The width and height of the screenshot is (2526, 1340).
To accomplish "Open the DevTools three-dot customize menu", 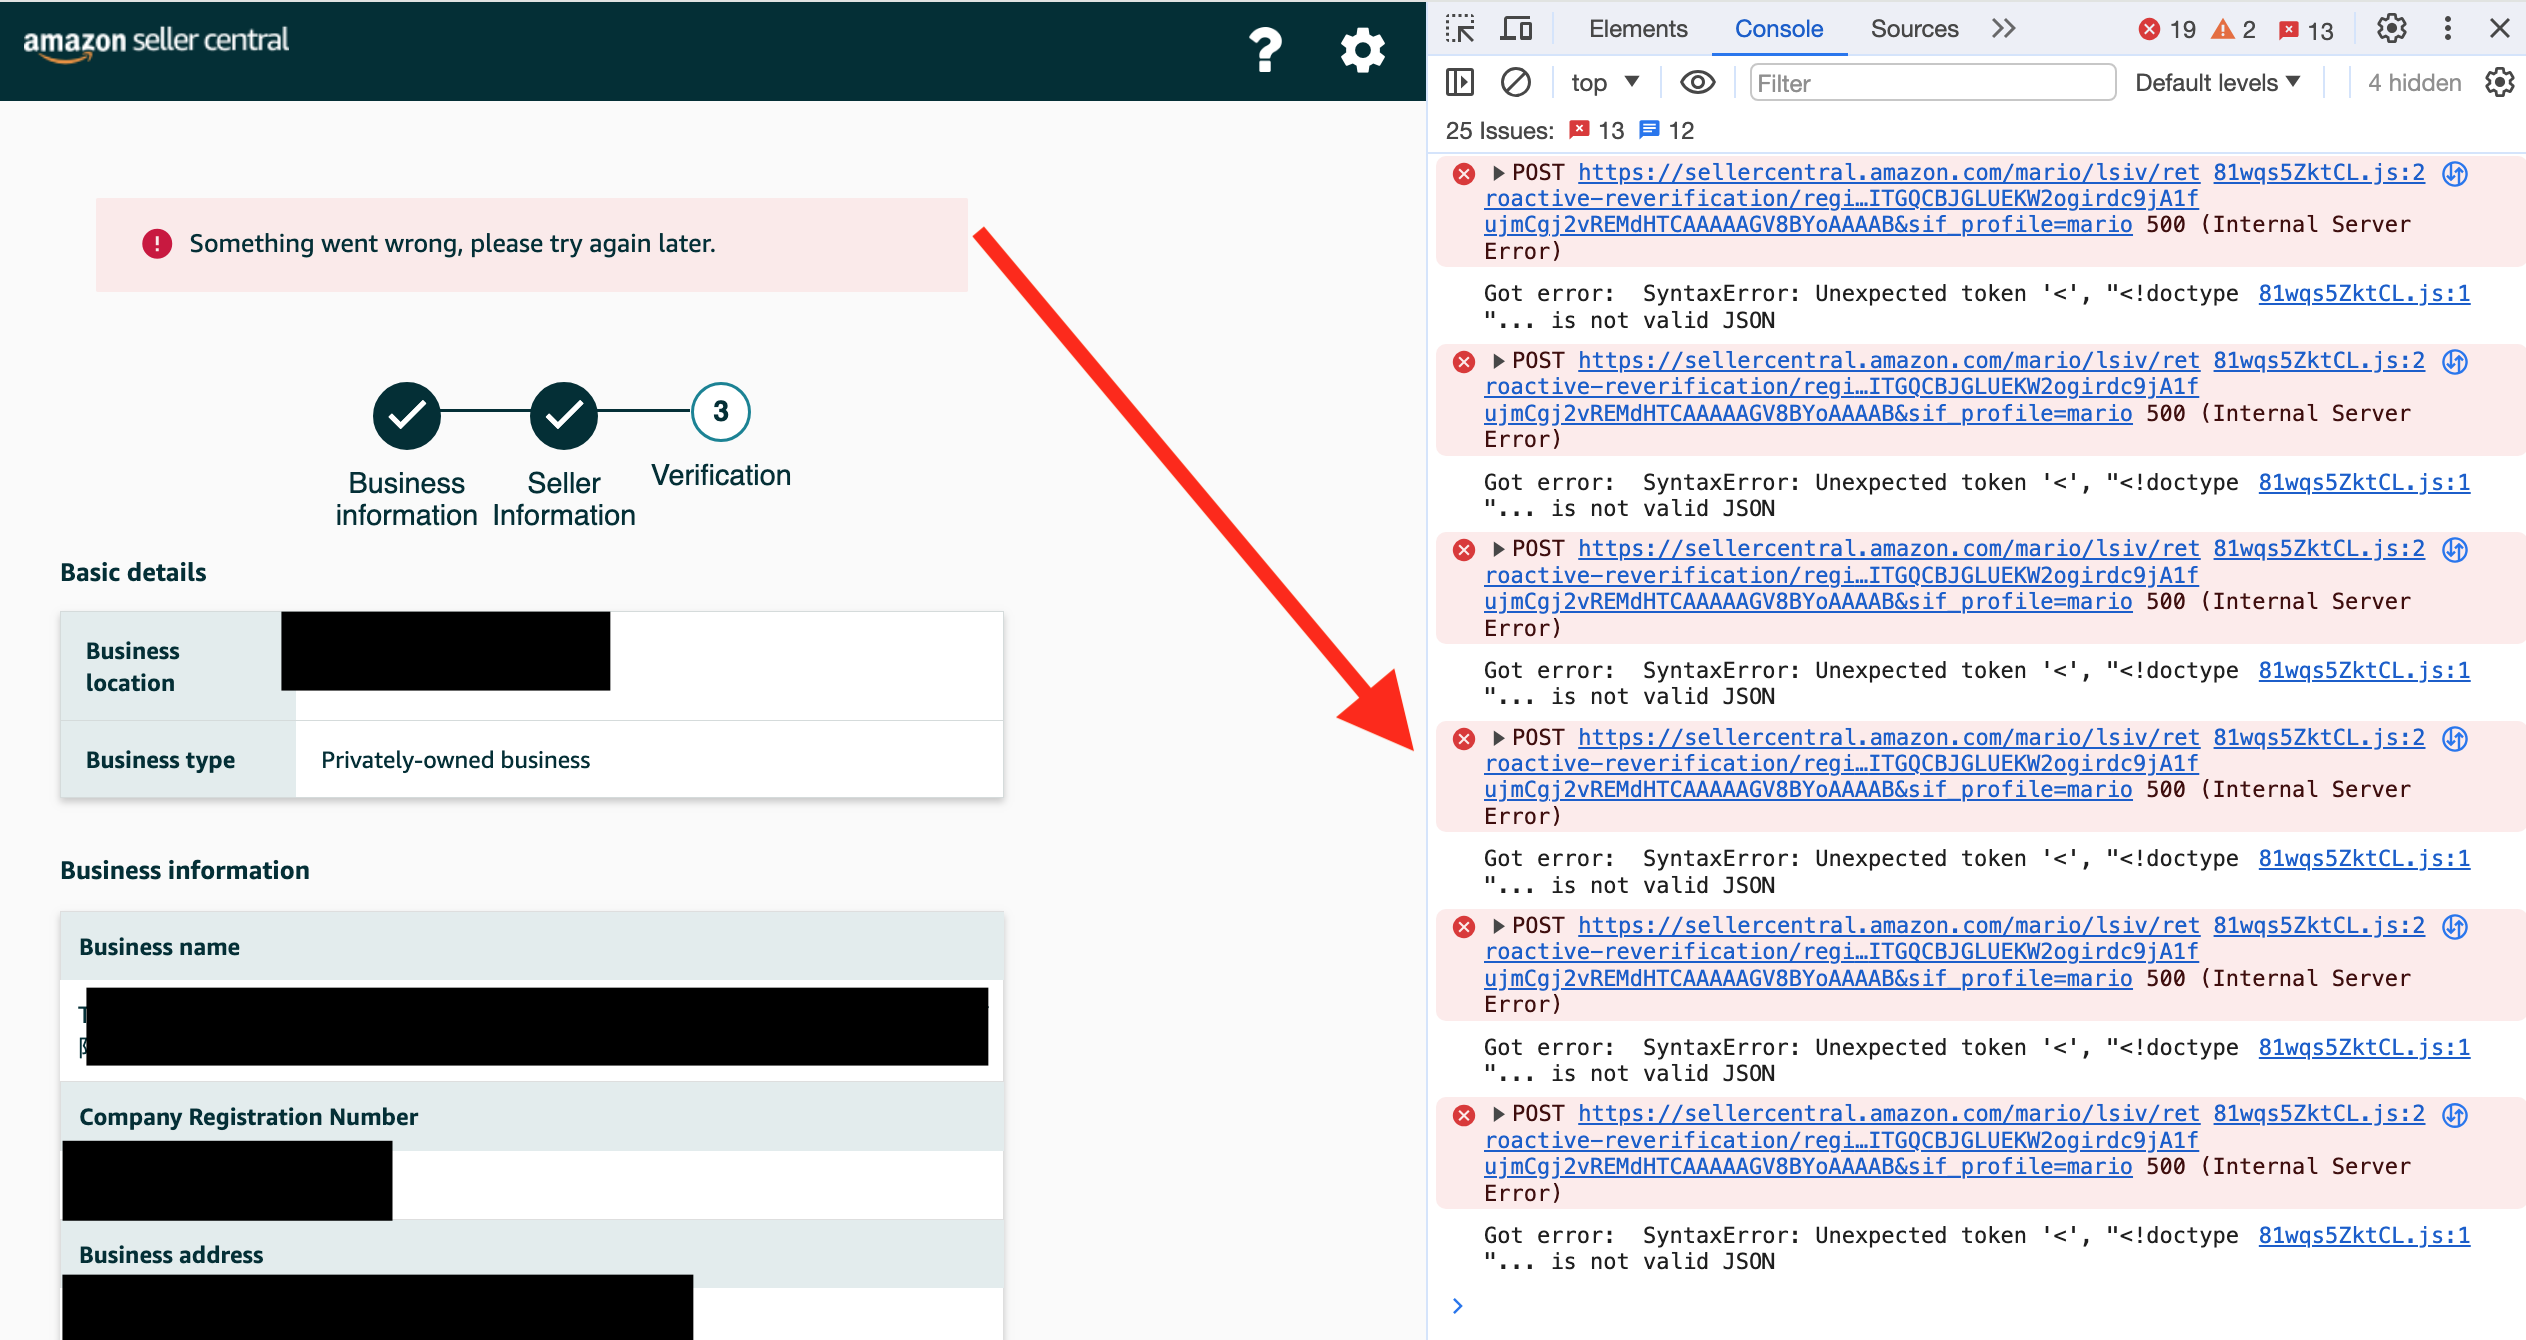I will [2447, 28].
